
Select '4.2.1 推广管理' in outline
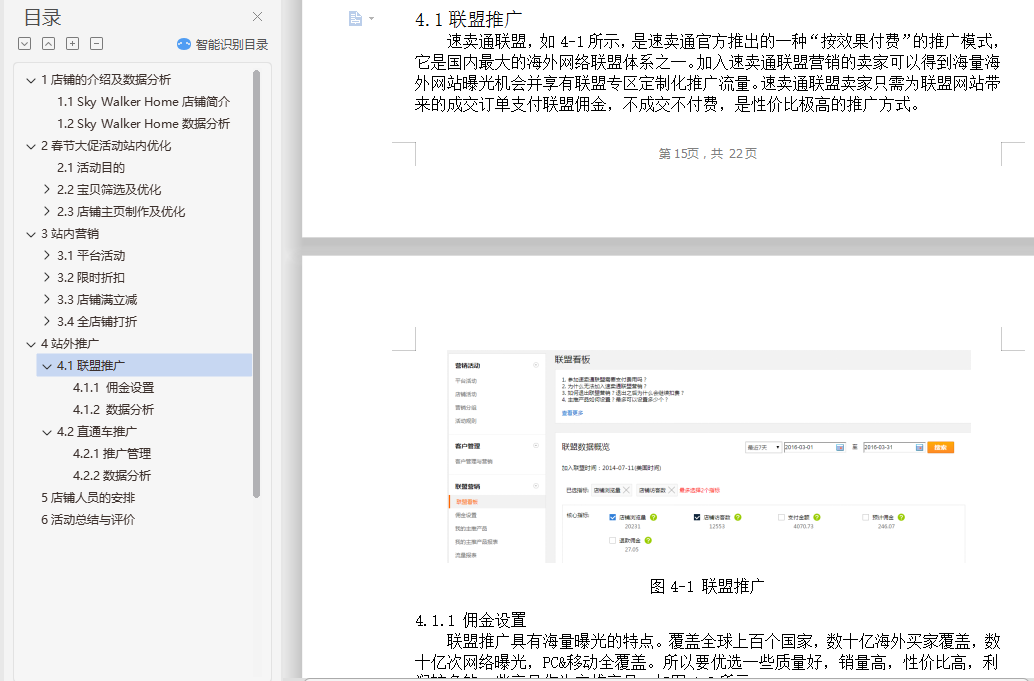click(112, 454)
